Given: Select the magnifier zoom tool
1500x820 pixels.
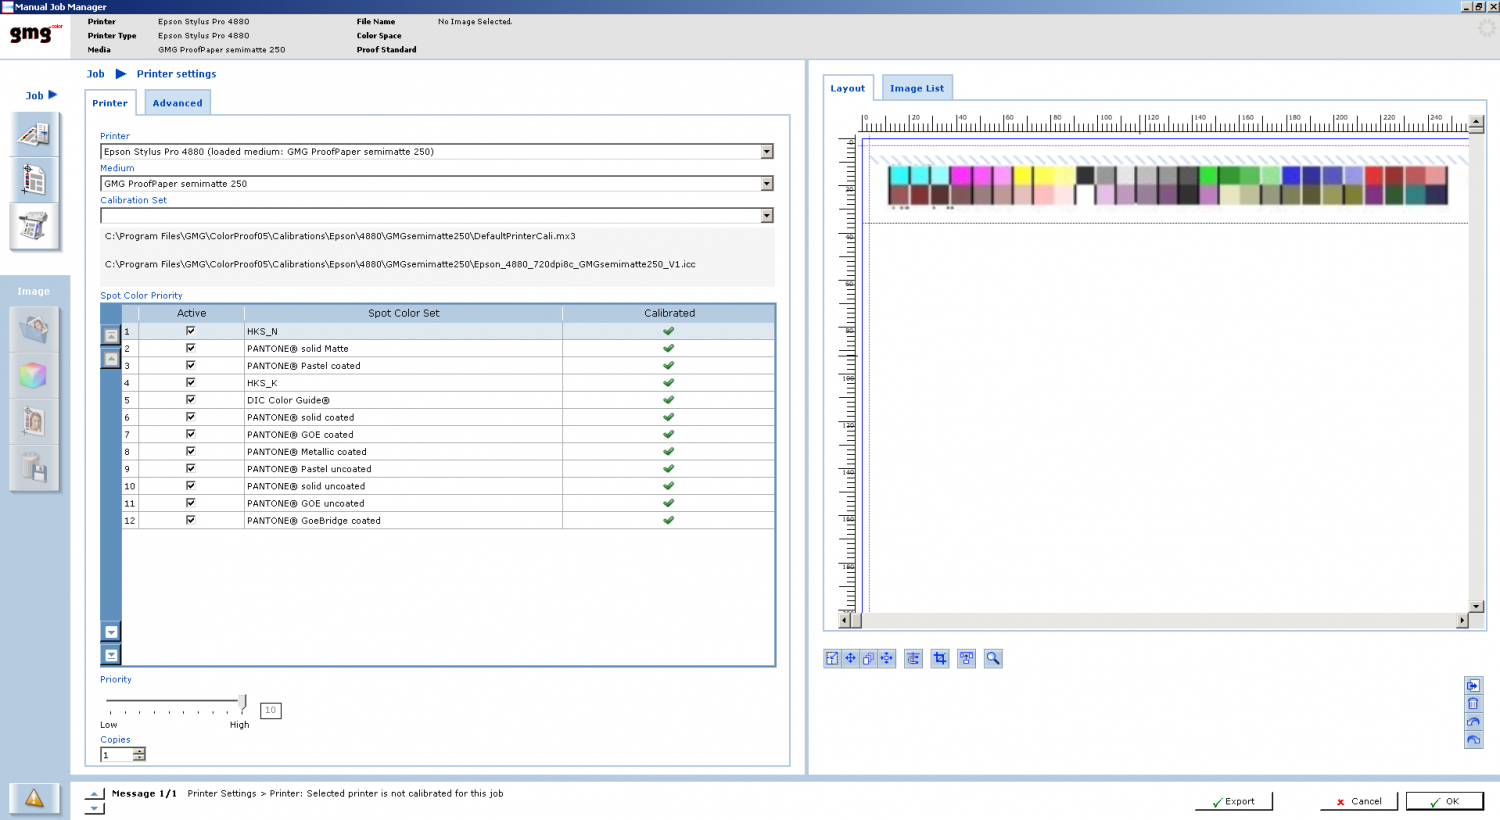Looking at the screenshot, I should (x=993, y=658).
